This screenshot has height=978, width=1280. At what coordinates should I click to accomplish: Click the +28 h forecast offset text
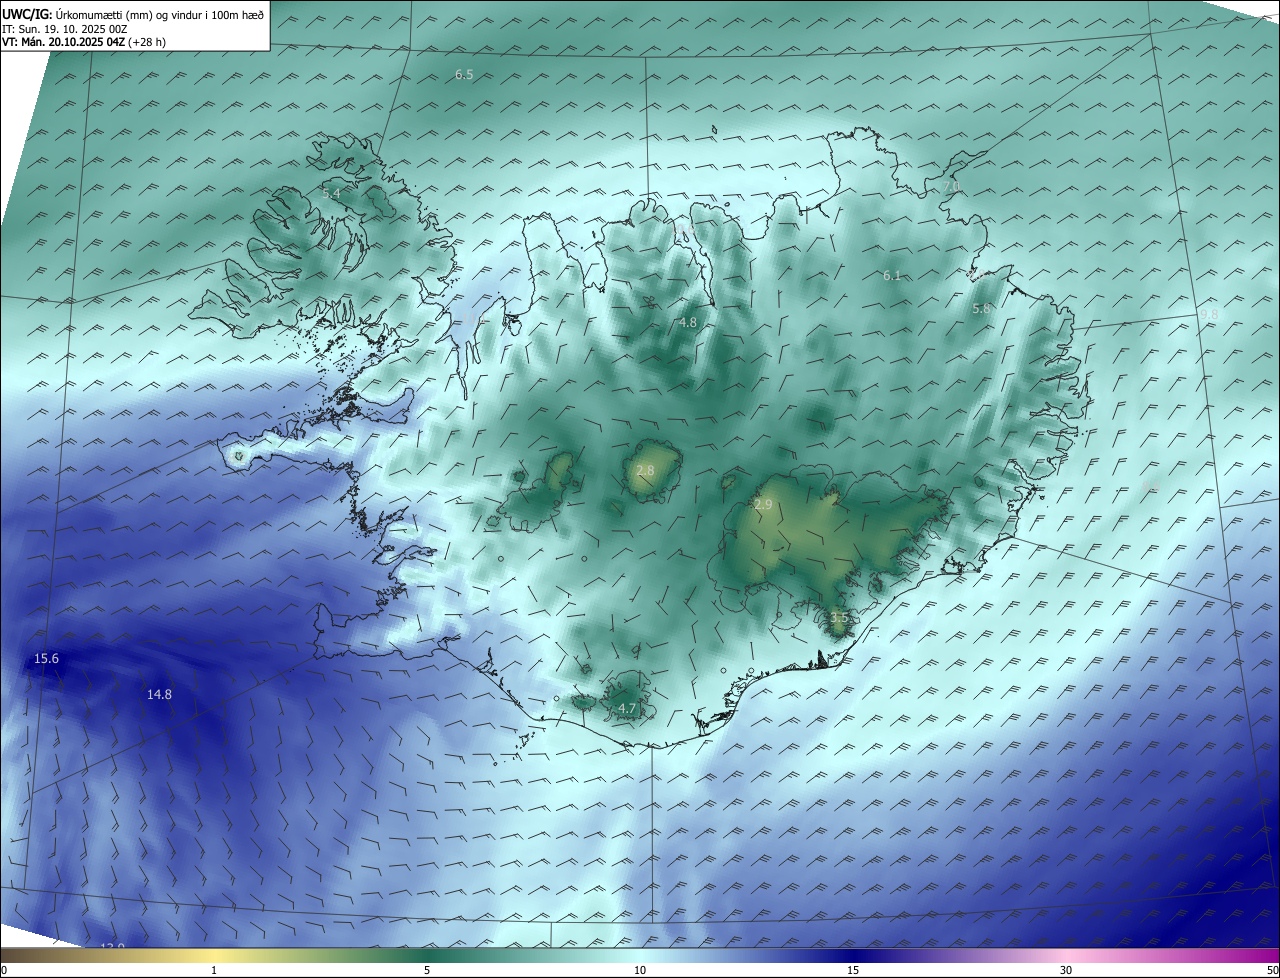pos(146,42)
